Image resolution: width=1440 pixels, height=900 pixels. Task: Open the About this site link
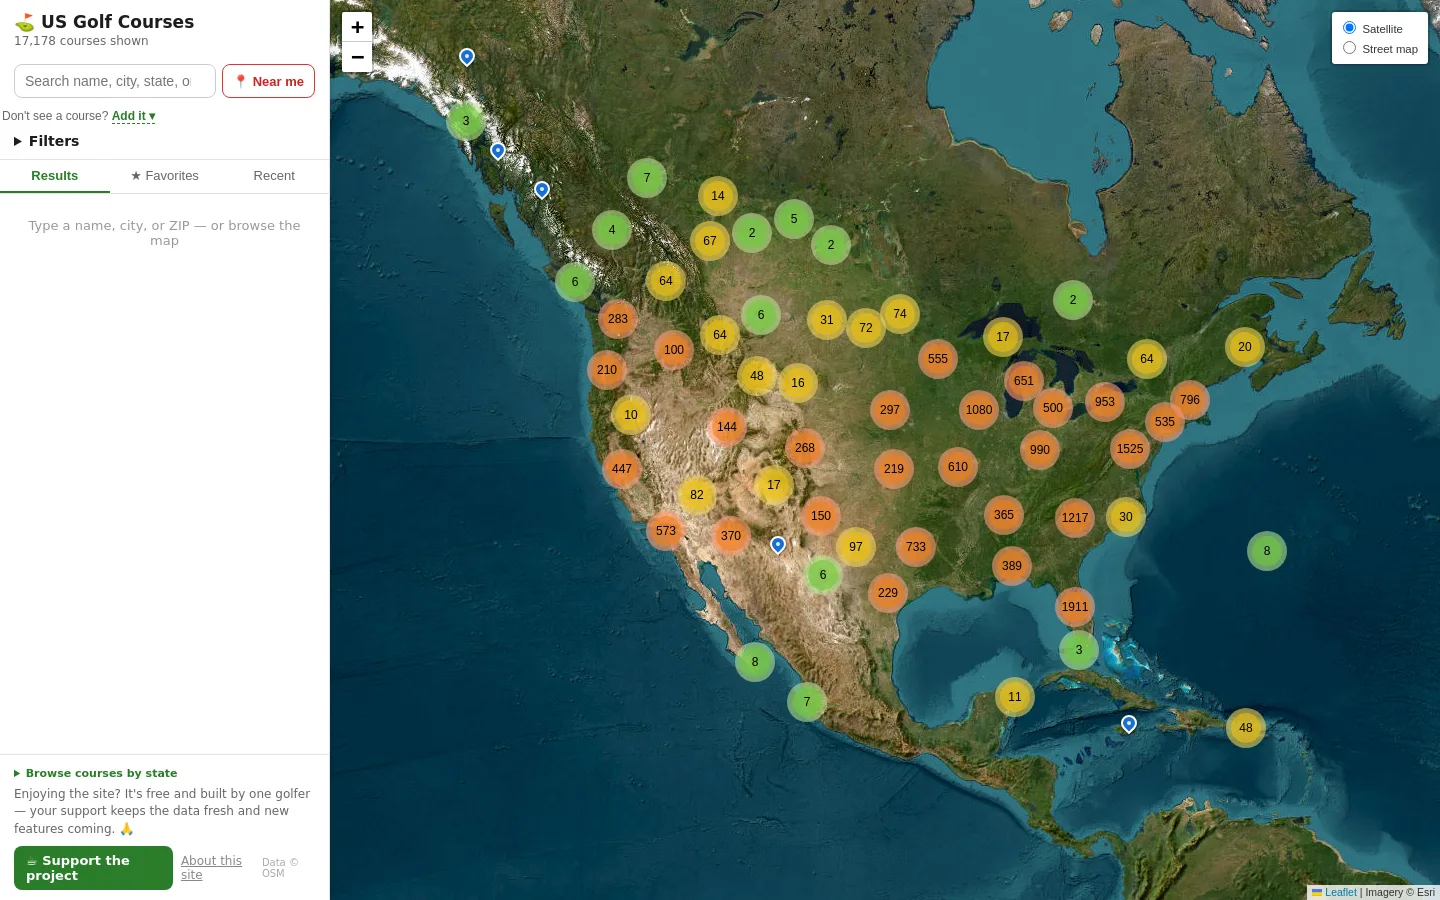point(211,867)
